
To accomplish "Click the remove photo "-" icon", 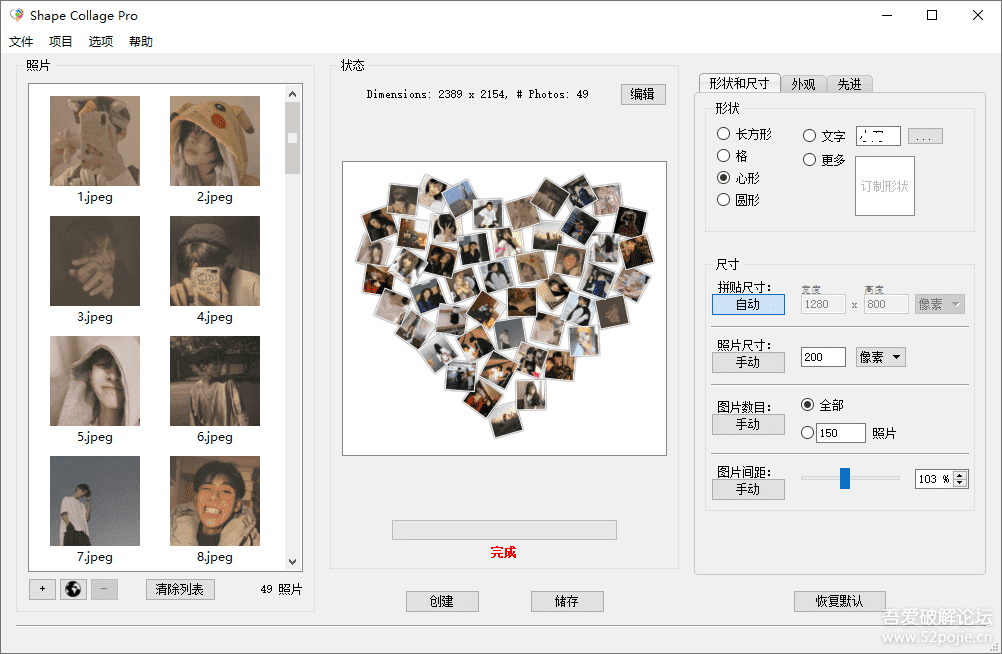I will pyautogui.click(x=103, y=589).
